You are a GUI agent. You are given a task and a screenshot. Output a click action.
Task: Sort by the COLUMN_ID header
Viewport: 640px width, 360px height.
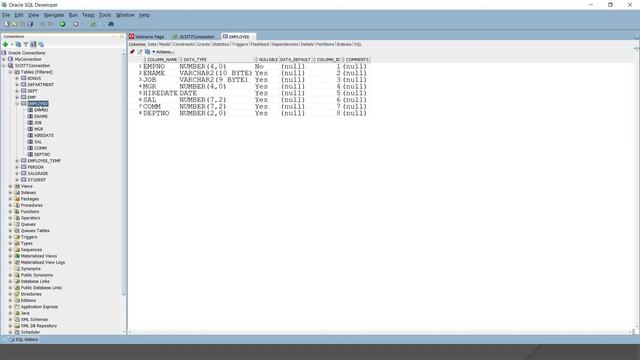pyautogui.click(x=328, y=60)
